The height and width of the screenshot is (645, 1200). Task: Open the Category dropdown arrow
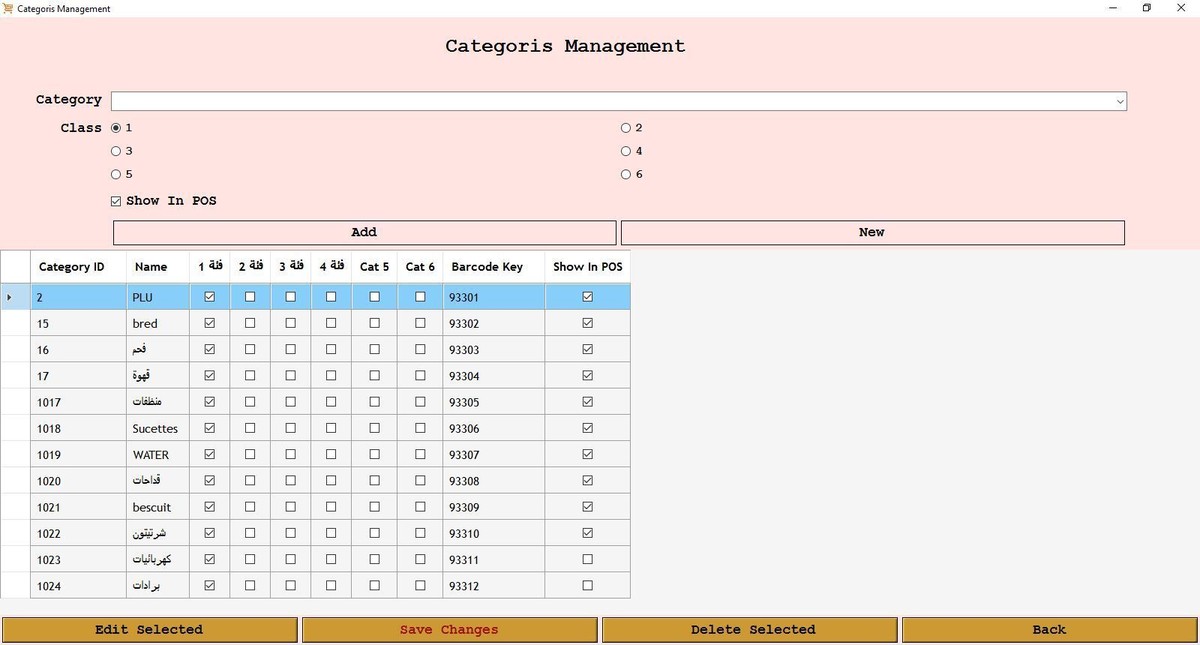click(1119, 101)
